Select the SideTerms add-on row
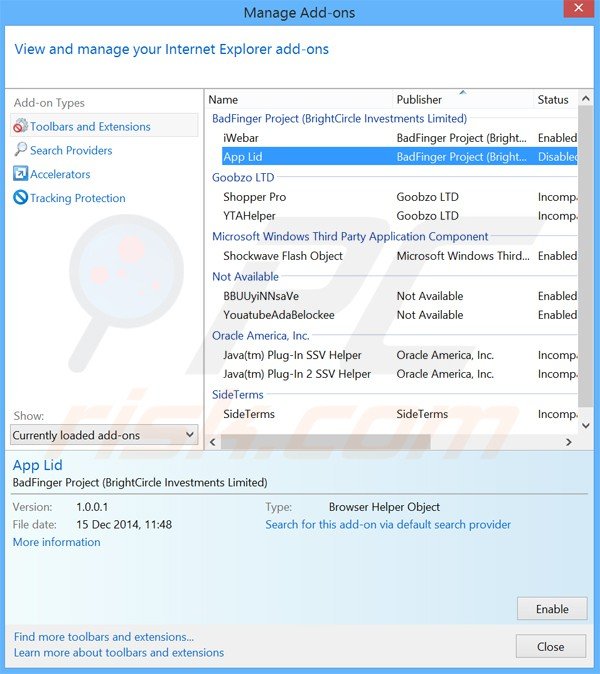The height and width of the screenshot is (674, 600). [399, 414]
